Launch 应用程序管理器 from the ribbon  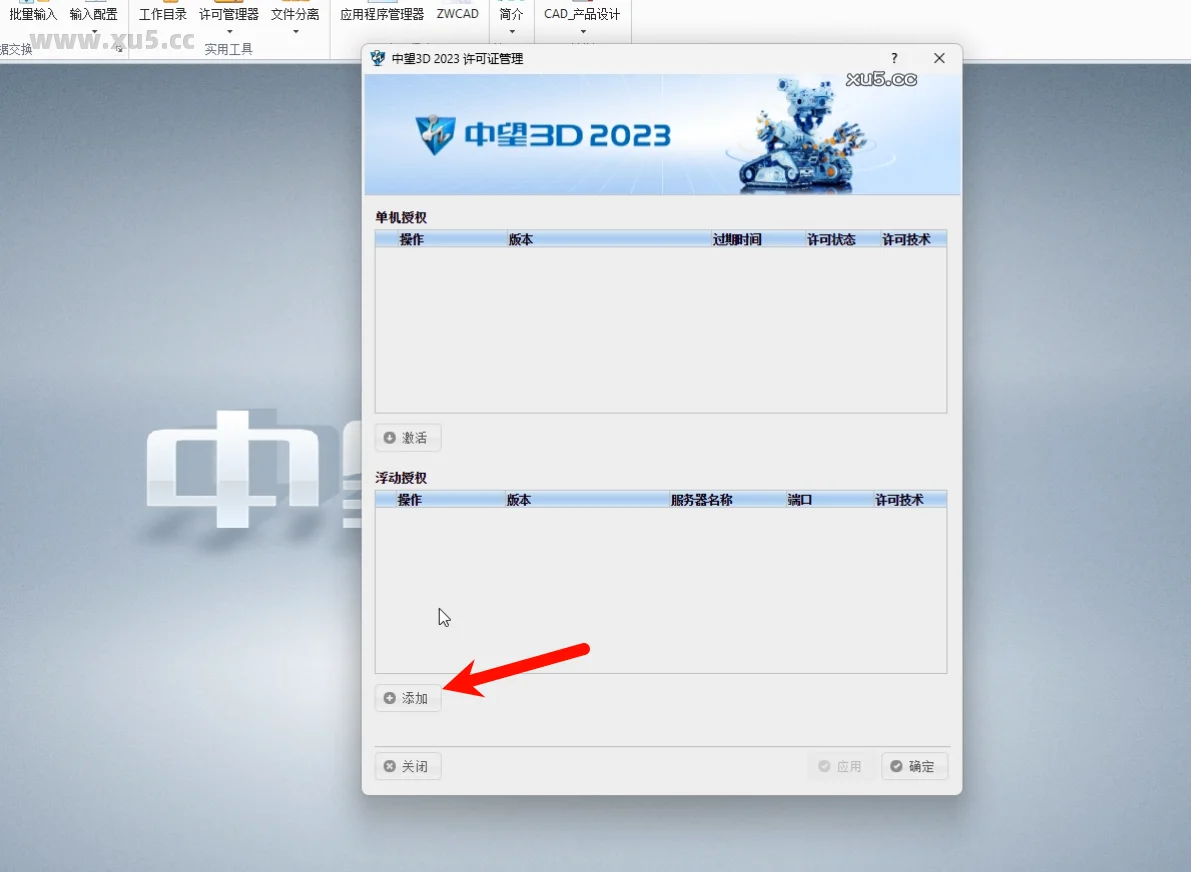[x=382, y=14]
